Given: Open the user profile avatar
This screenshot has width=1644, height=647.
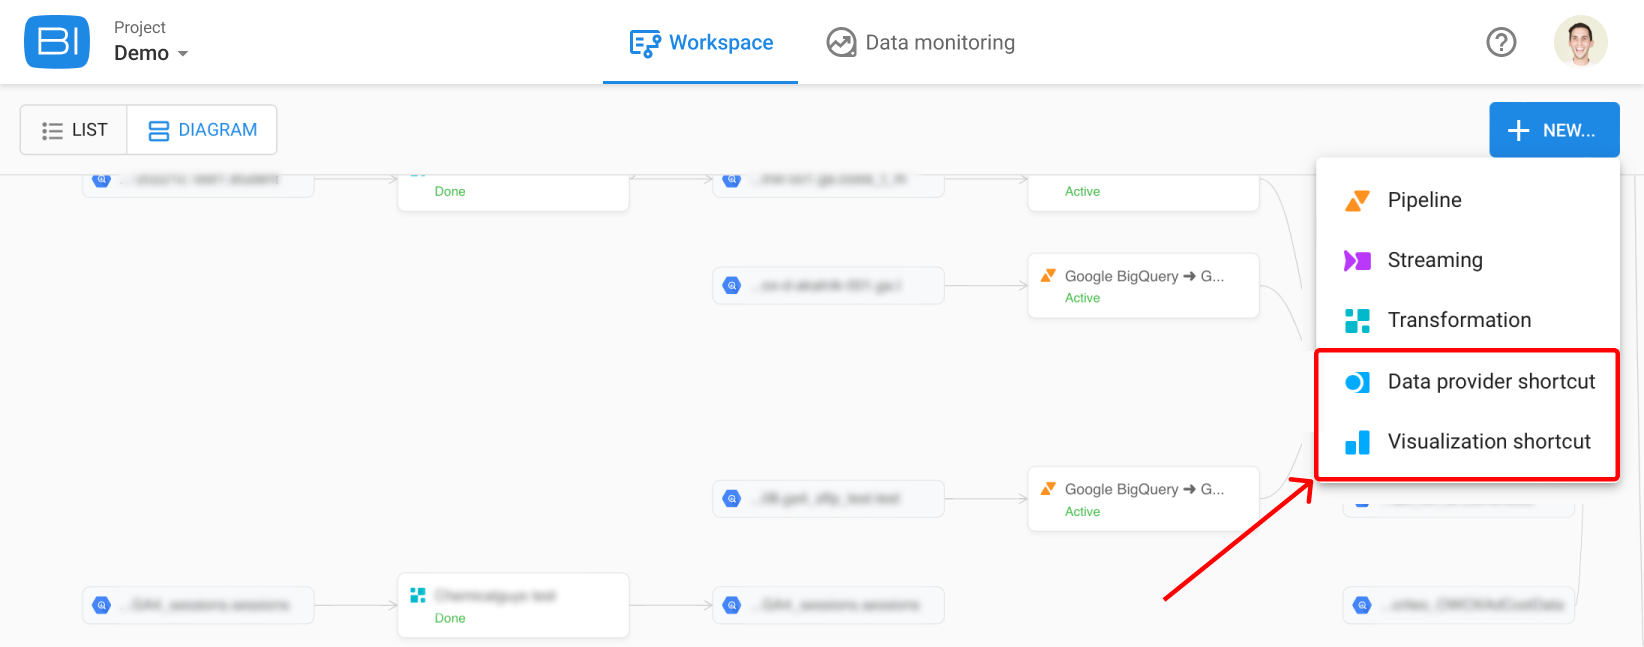Looking at the screenshot, I should tap(1581, 42).
